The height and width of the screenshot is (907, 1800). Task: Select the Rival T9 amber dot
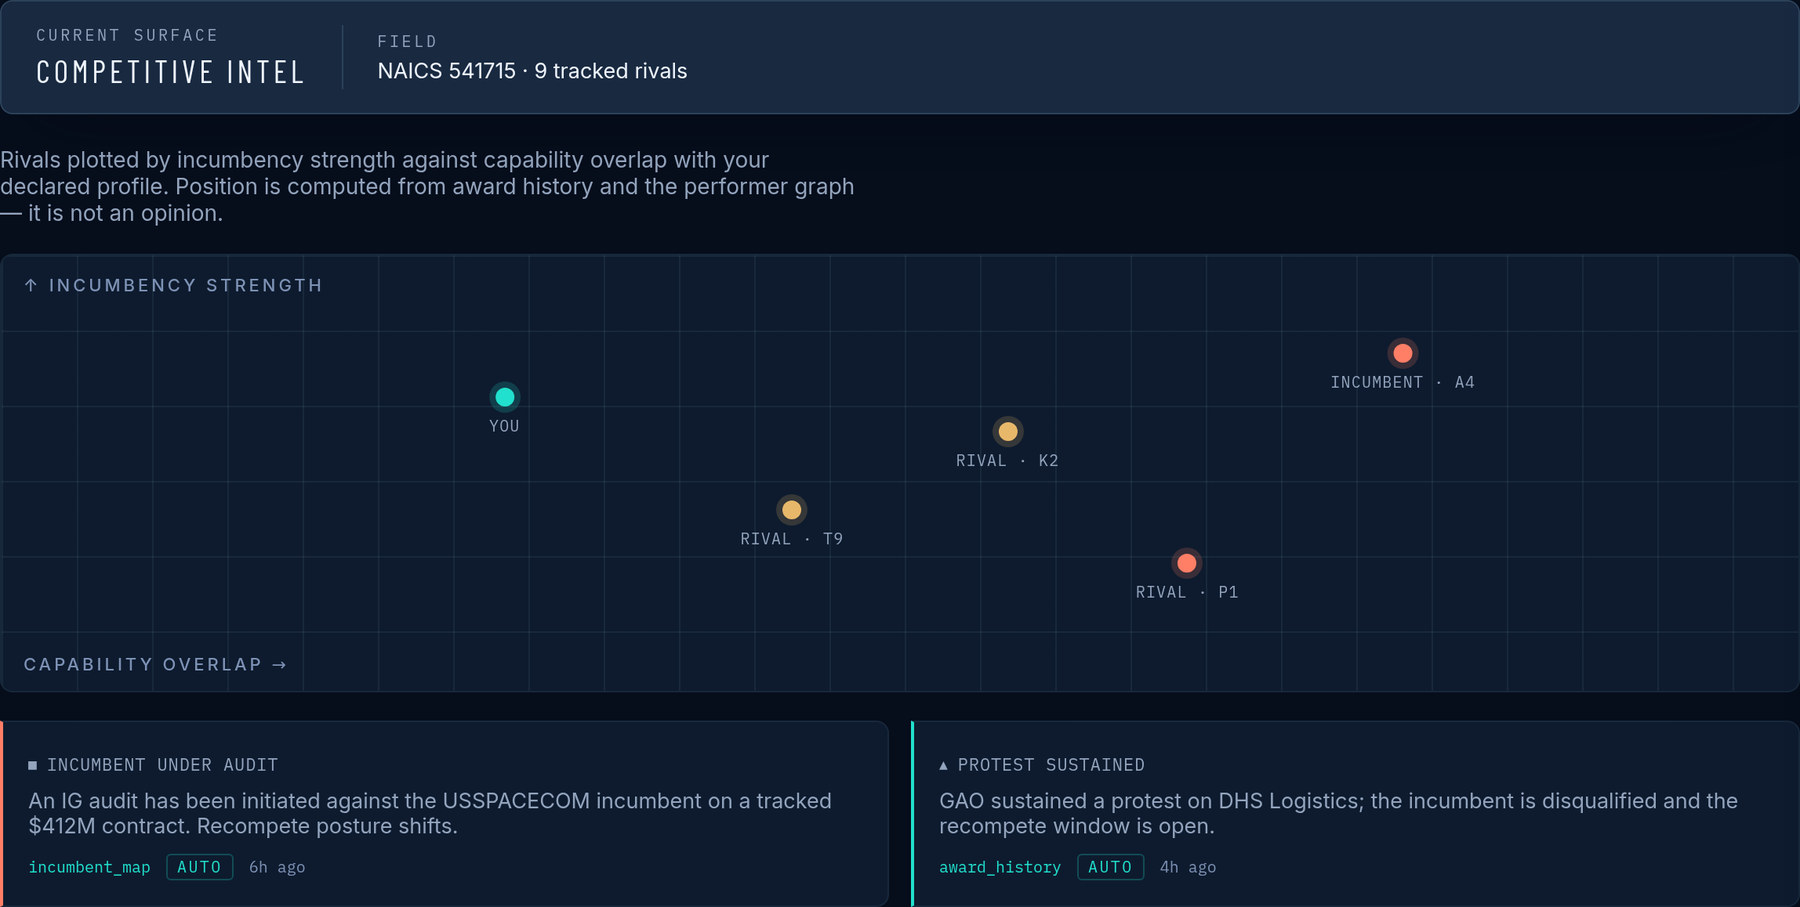(x=792, y=510)
